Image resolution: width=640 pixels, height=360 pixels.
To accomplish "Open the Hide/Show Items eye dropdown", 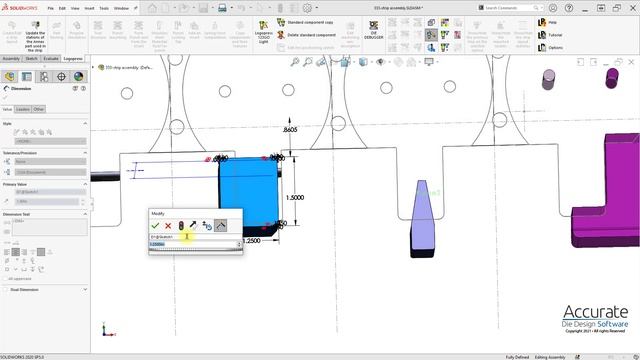I will [x=381, y=62].
